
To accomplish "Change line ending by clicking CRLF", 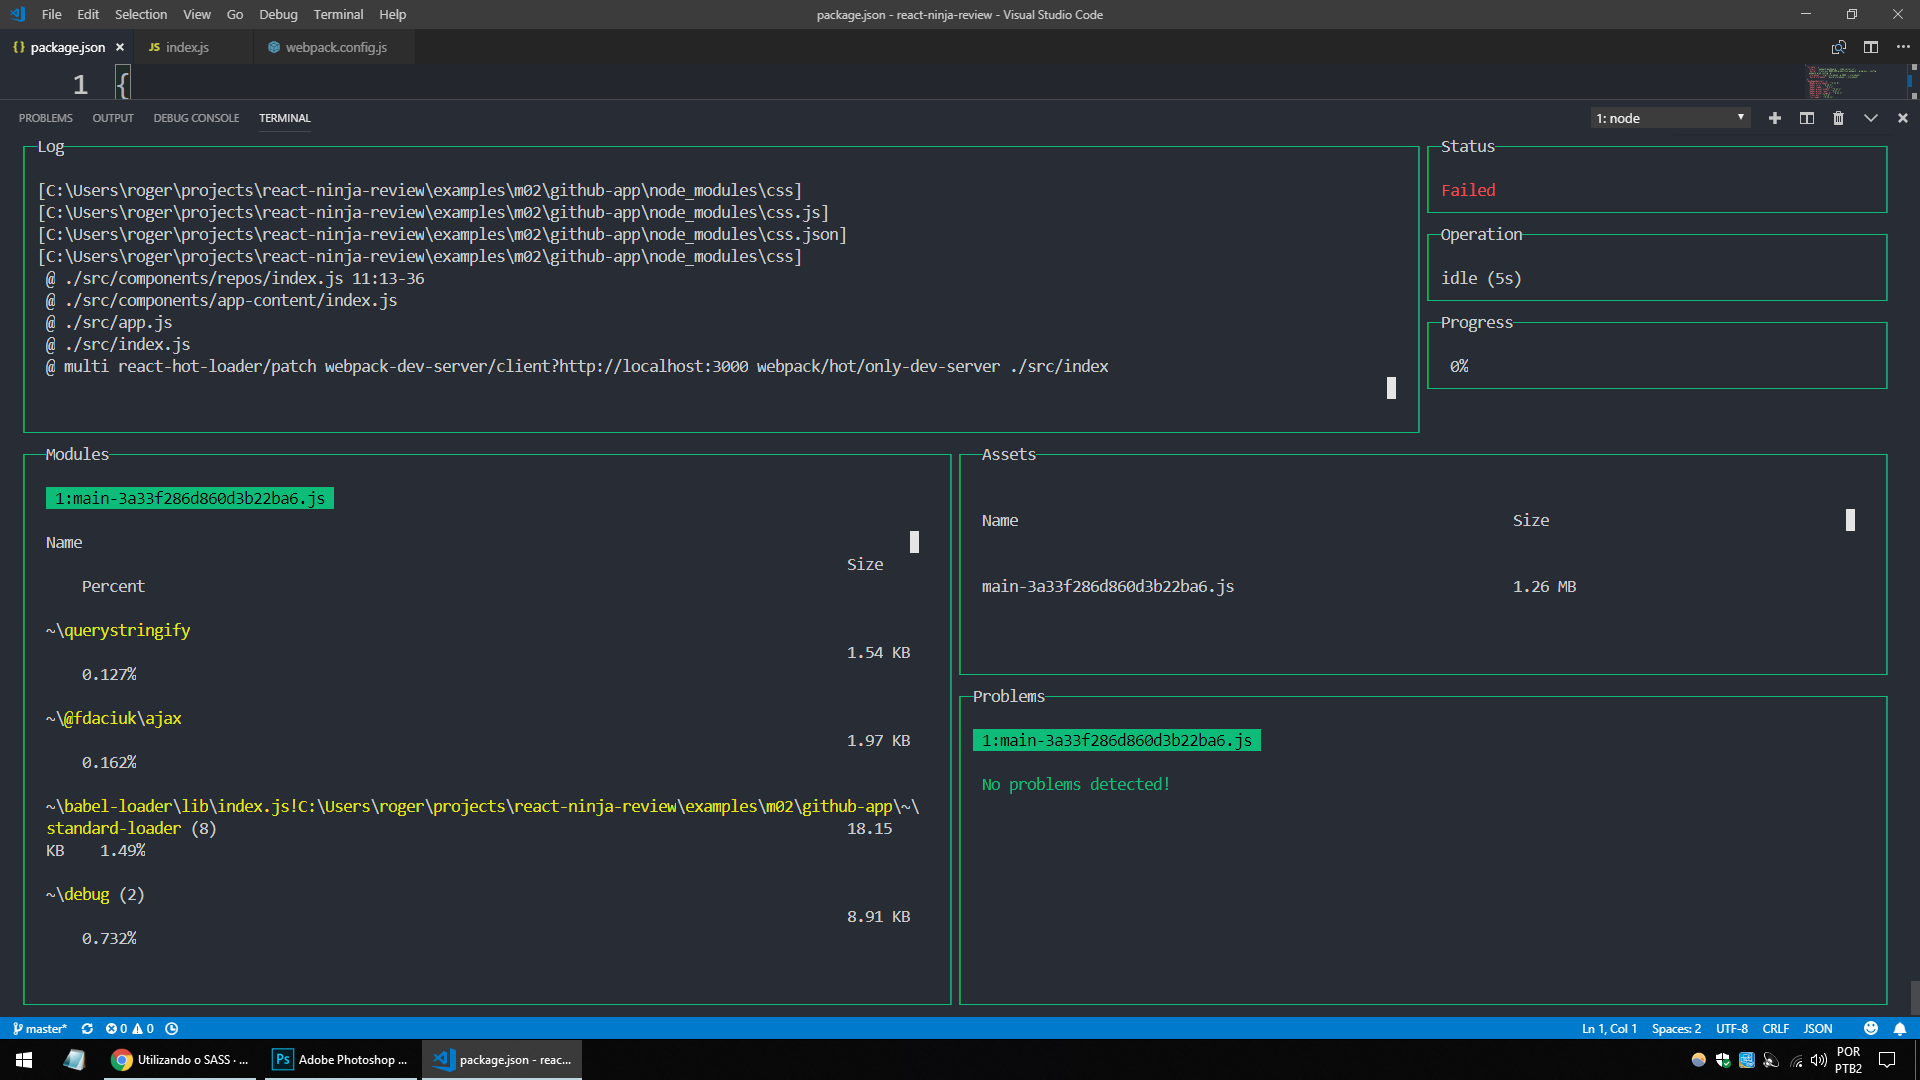I will pyautogui.click(x=1775, y=1028).
